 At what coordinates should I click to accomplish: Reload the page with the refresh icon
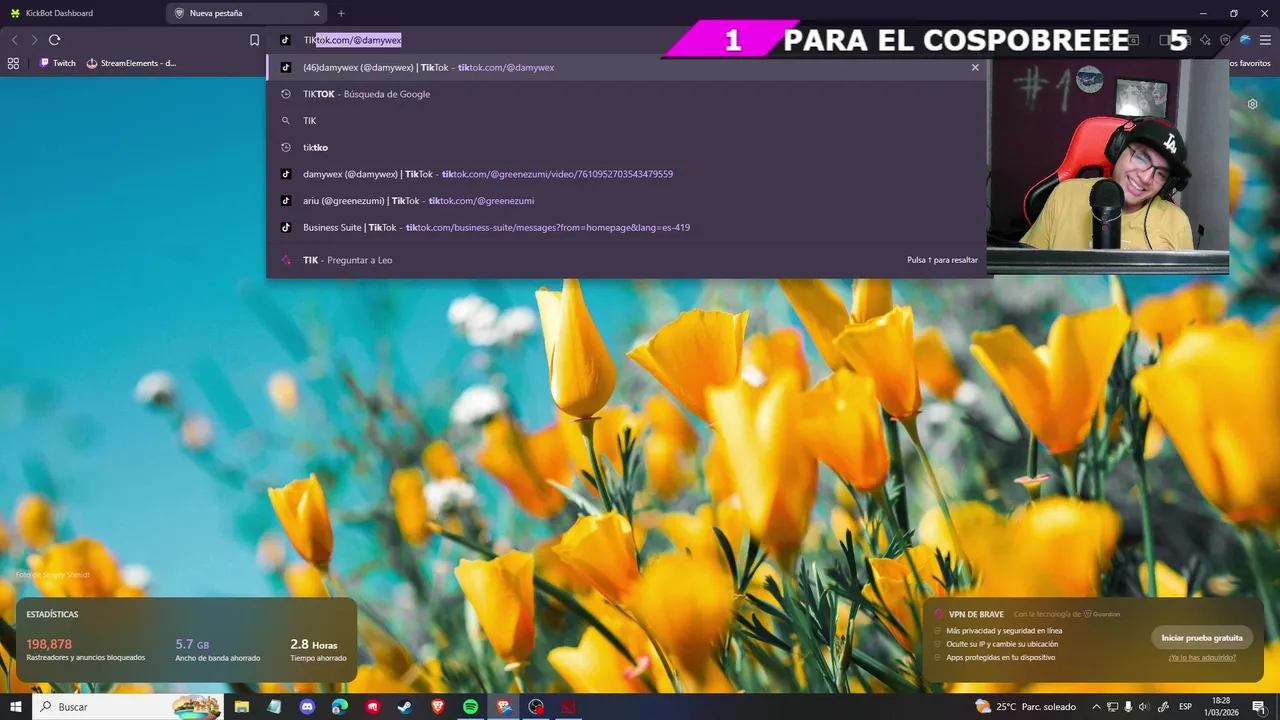[x=55, y=40]
